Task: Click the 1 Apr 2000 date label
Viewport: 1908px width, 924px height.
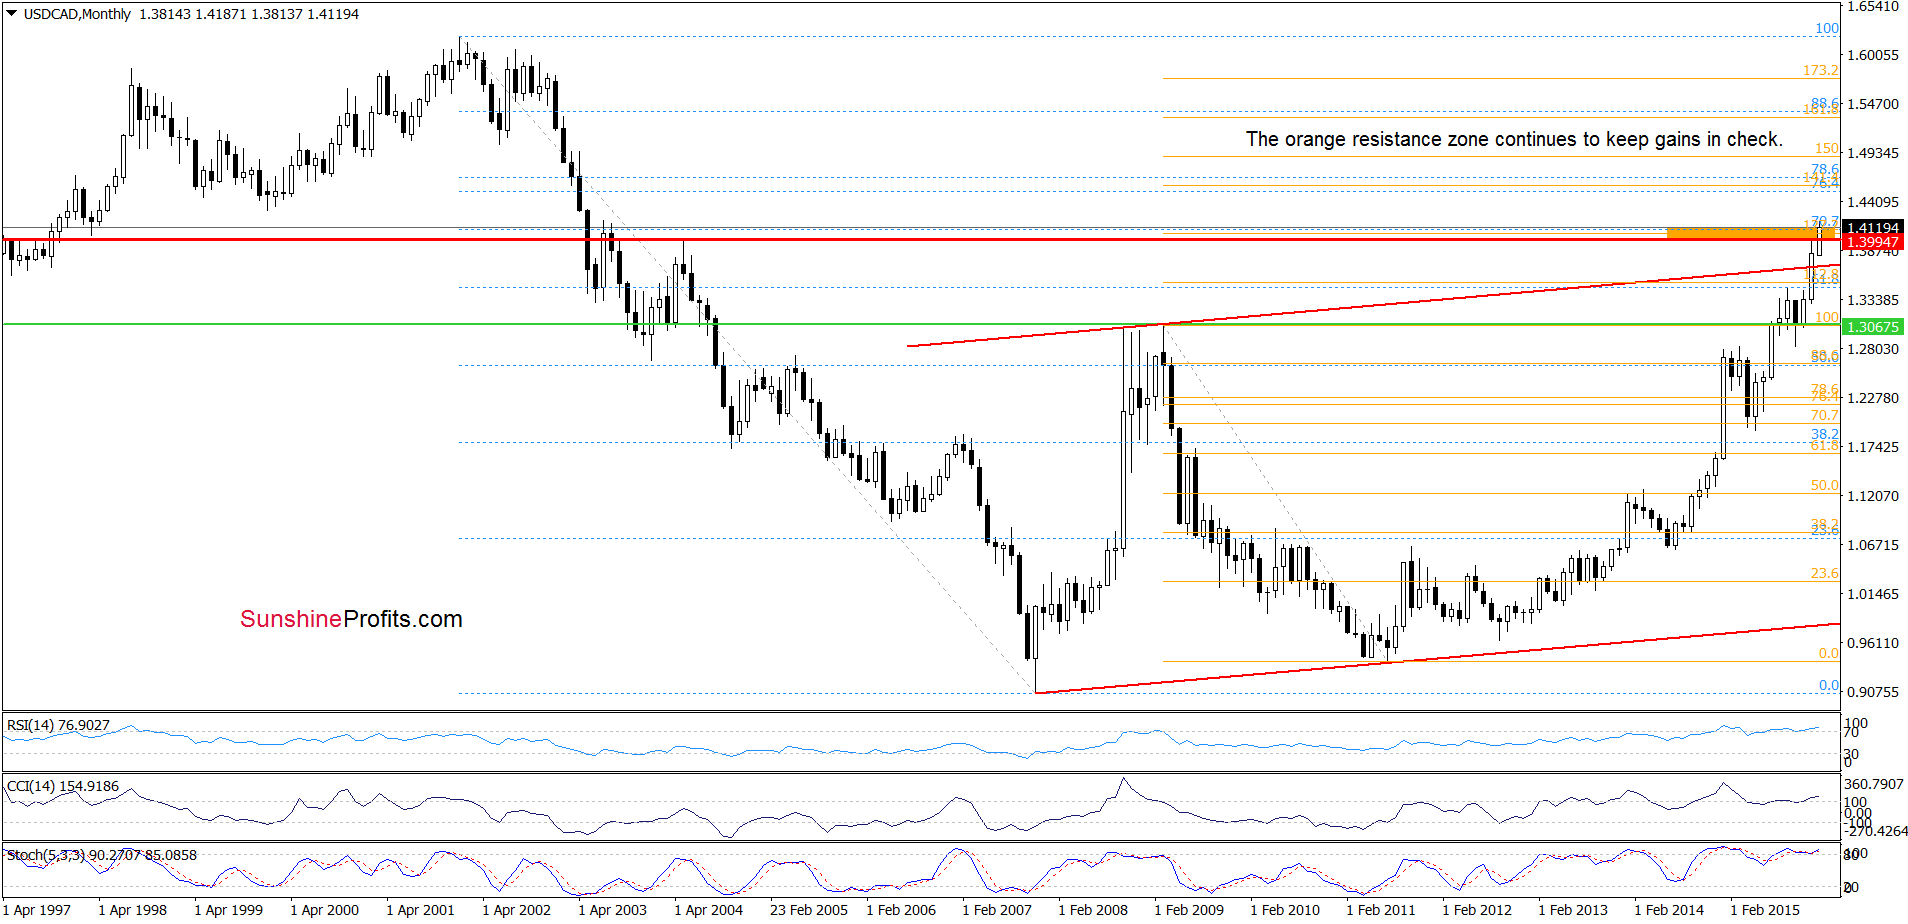Action: pyautogui.click(x=325, y=910)
